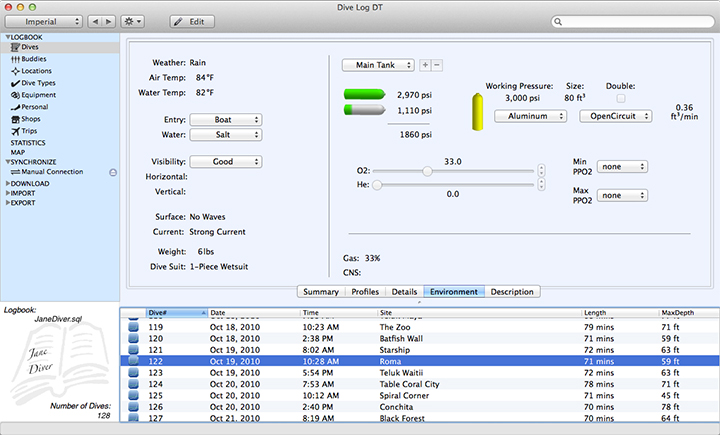Switch to the Description tab

[x=512, y=292]
